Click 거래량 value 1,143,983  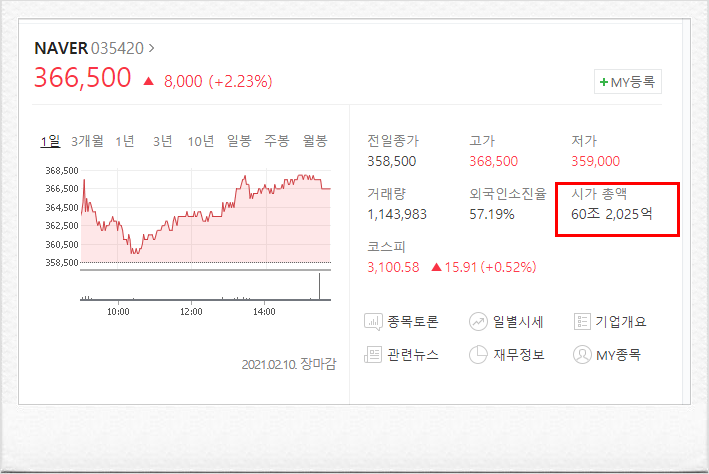pyautogui.click(x=397, y=214)
